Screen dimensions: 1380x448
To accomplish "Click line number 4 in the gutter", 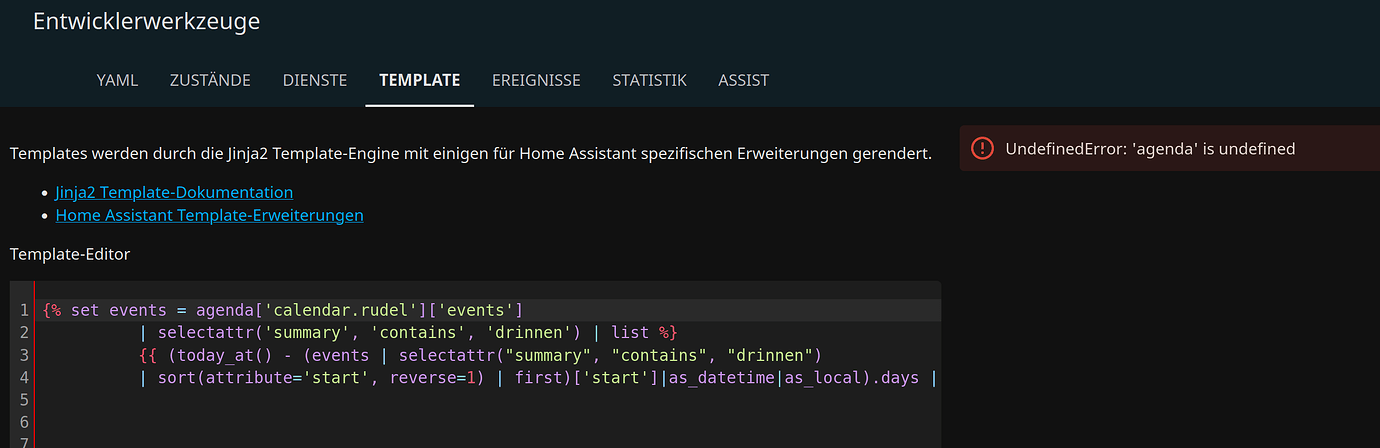I will point(24,378).
